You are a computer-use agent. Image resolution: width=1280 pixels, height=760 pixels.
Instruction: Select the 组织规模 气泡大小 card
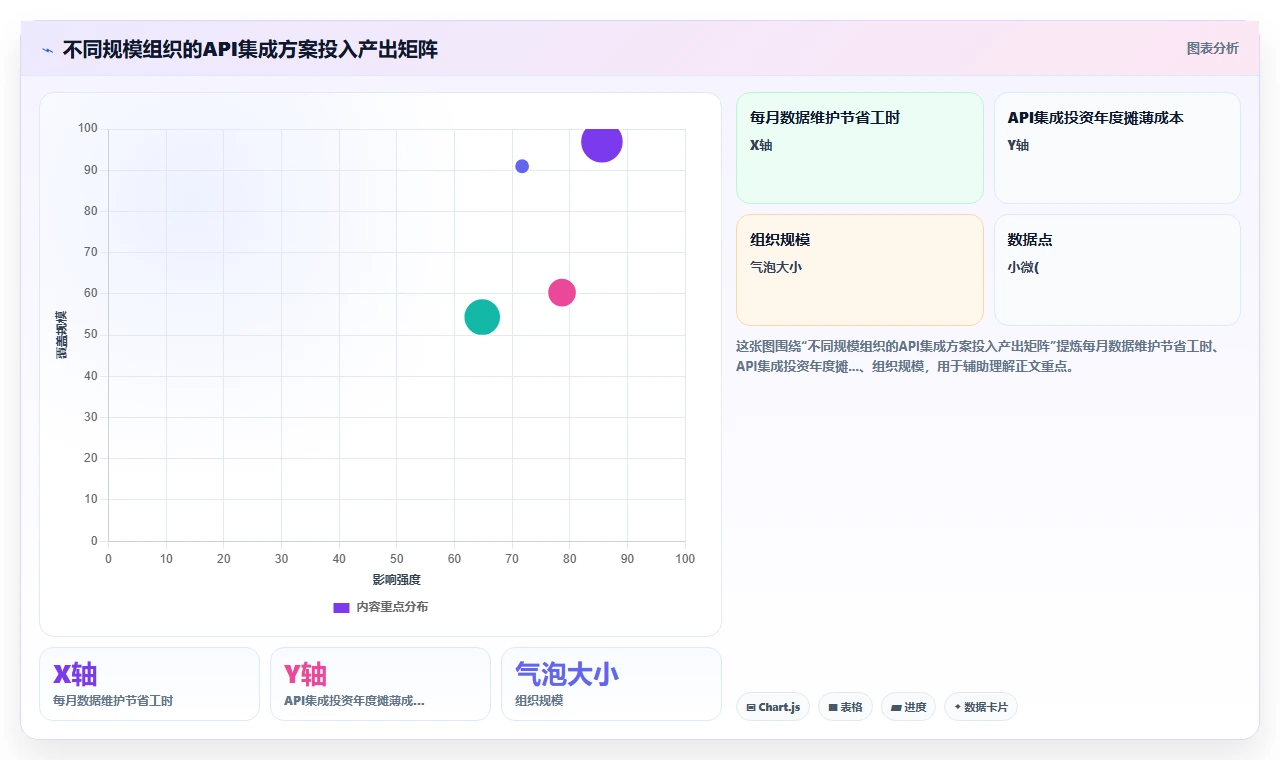pos(860,270)
